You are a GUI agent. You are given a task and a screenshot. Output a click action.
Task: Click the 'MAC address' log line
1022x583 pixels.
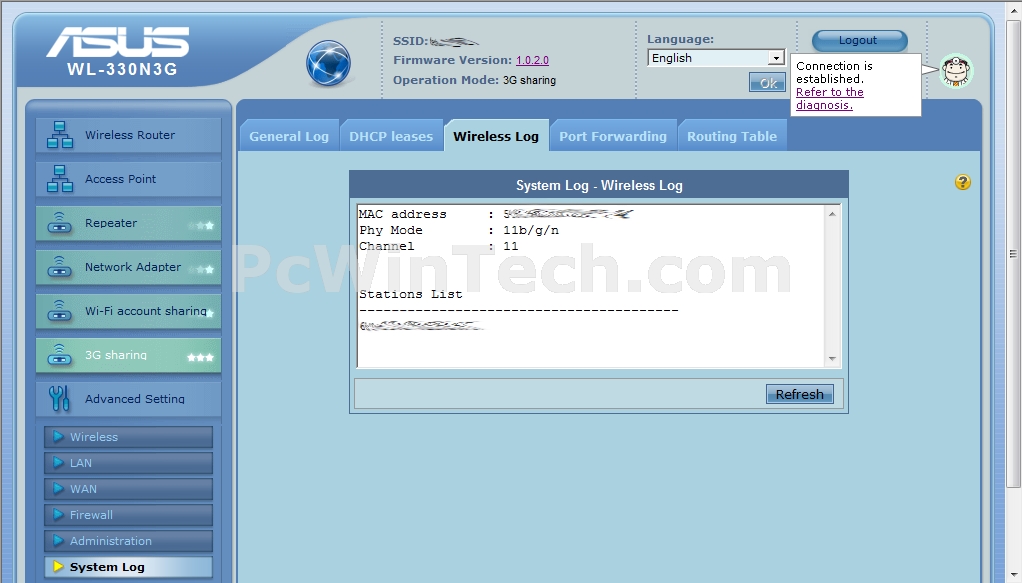coord(495,214)
